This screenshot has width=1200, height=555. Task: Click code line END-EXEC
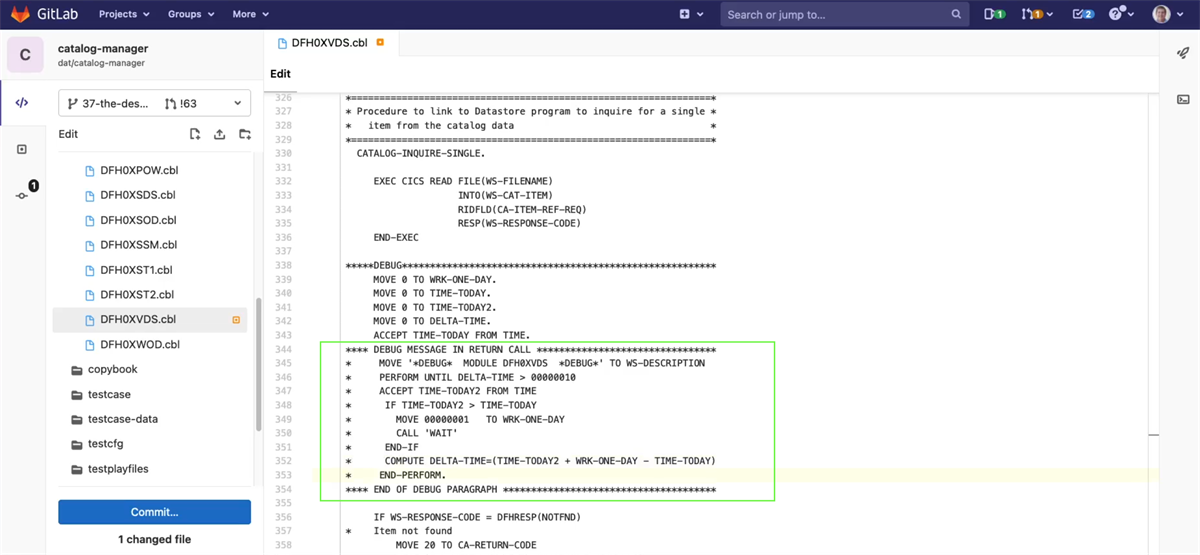point(396,238)
